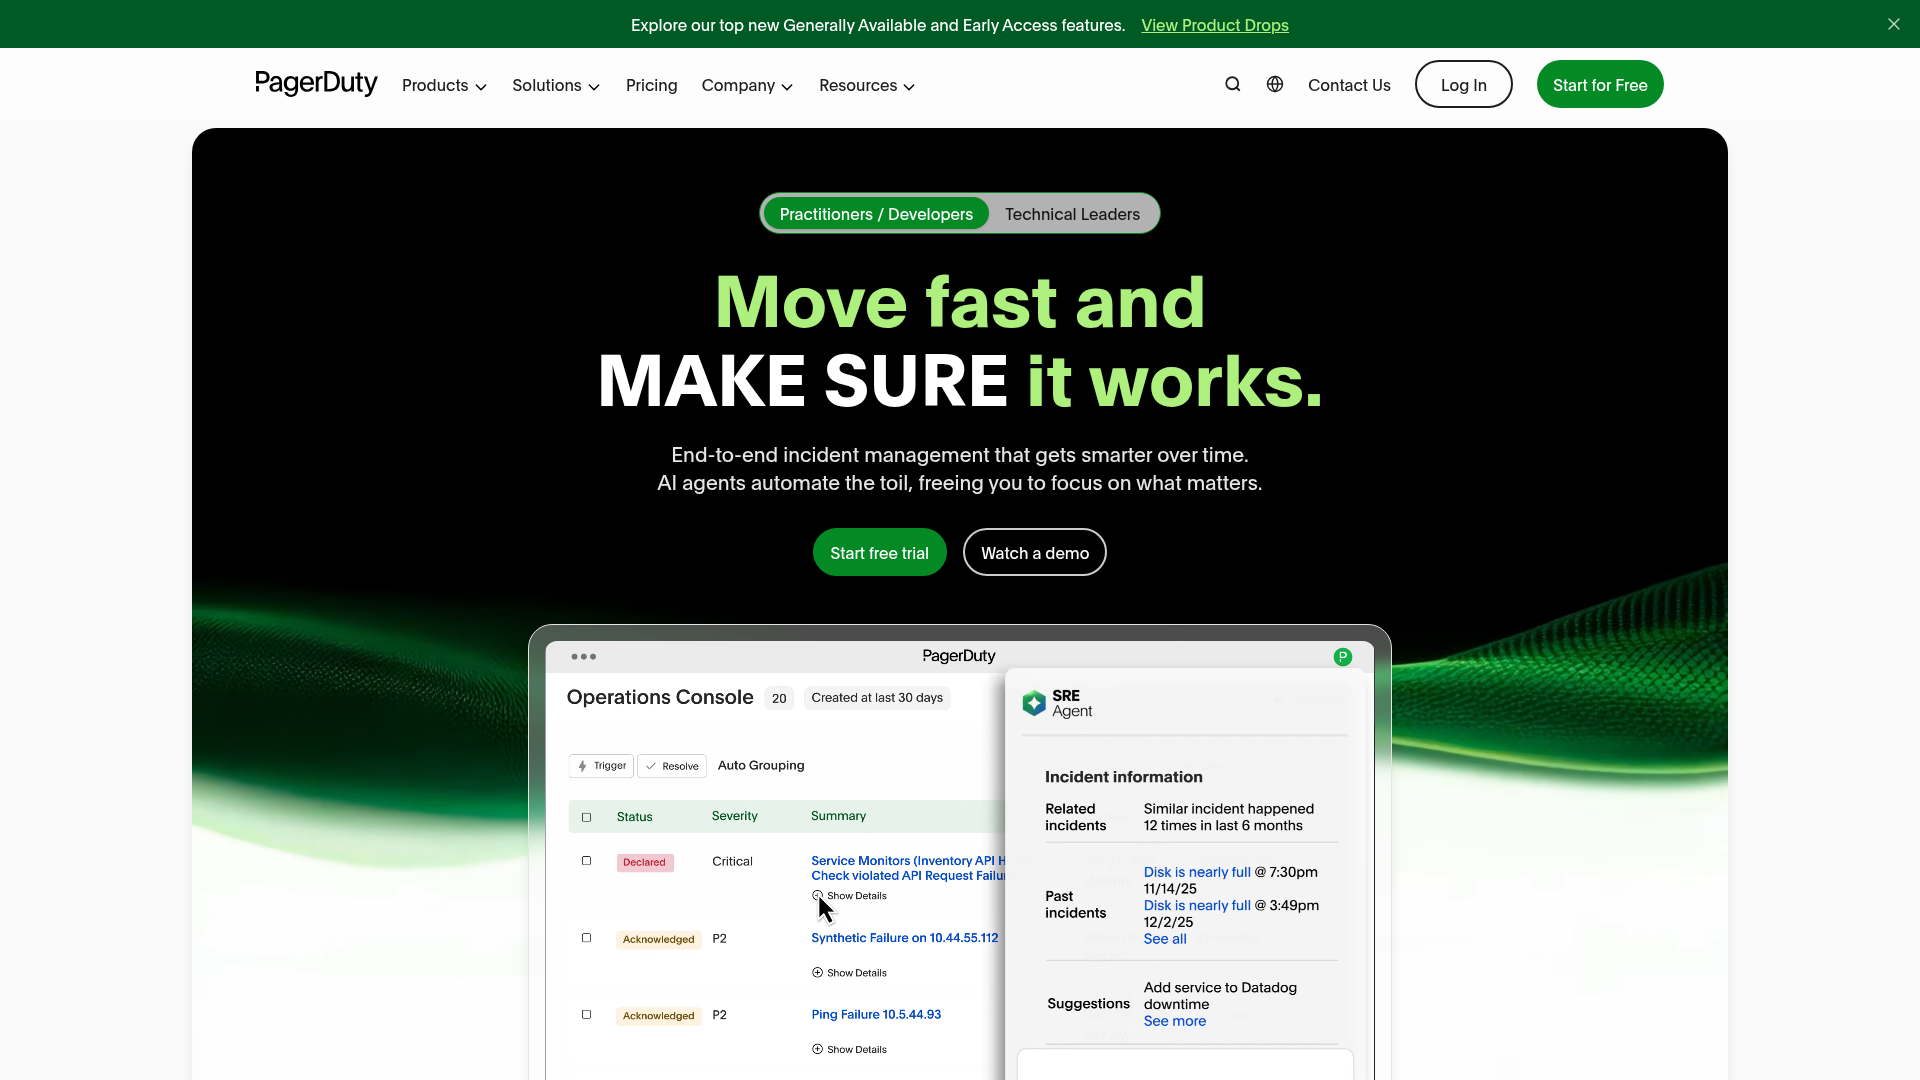Open the Service Monitors incident summary link
Screen dimensions: 1920x1080
908,868
